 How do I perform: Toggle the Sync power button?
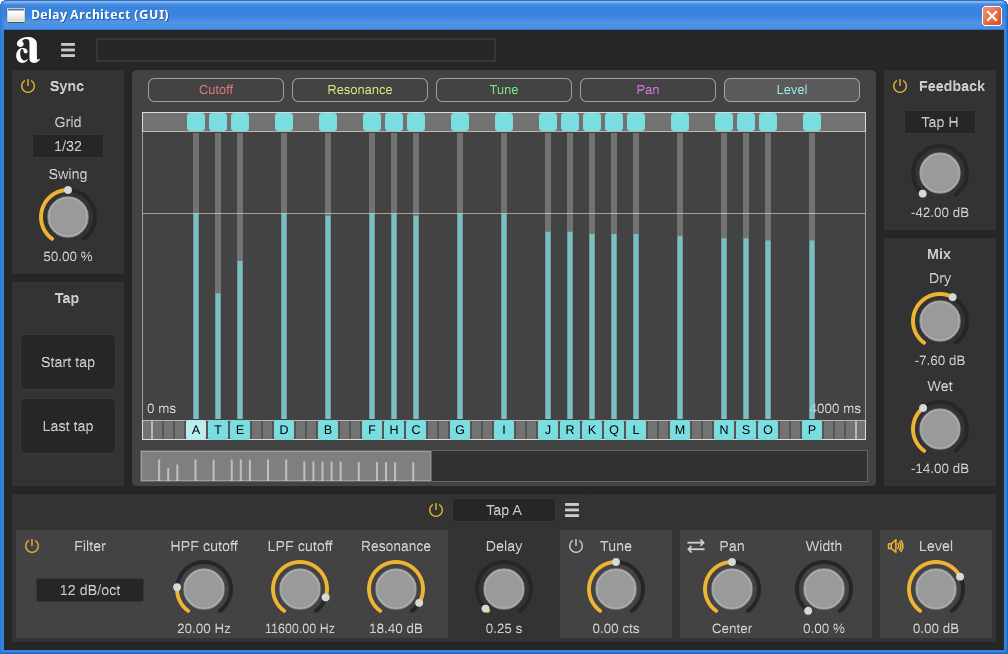(28, 86)
